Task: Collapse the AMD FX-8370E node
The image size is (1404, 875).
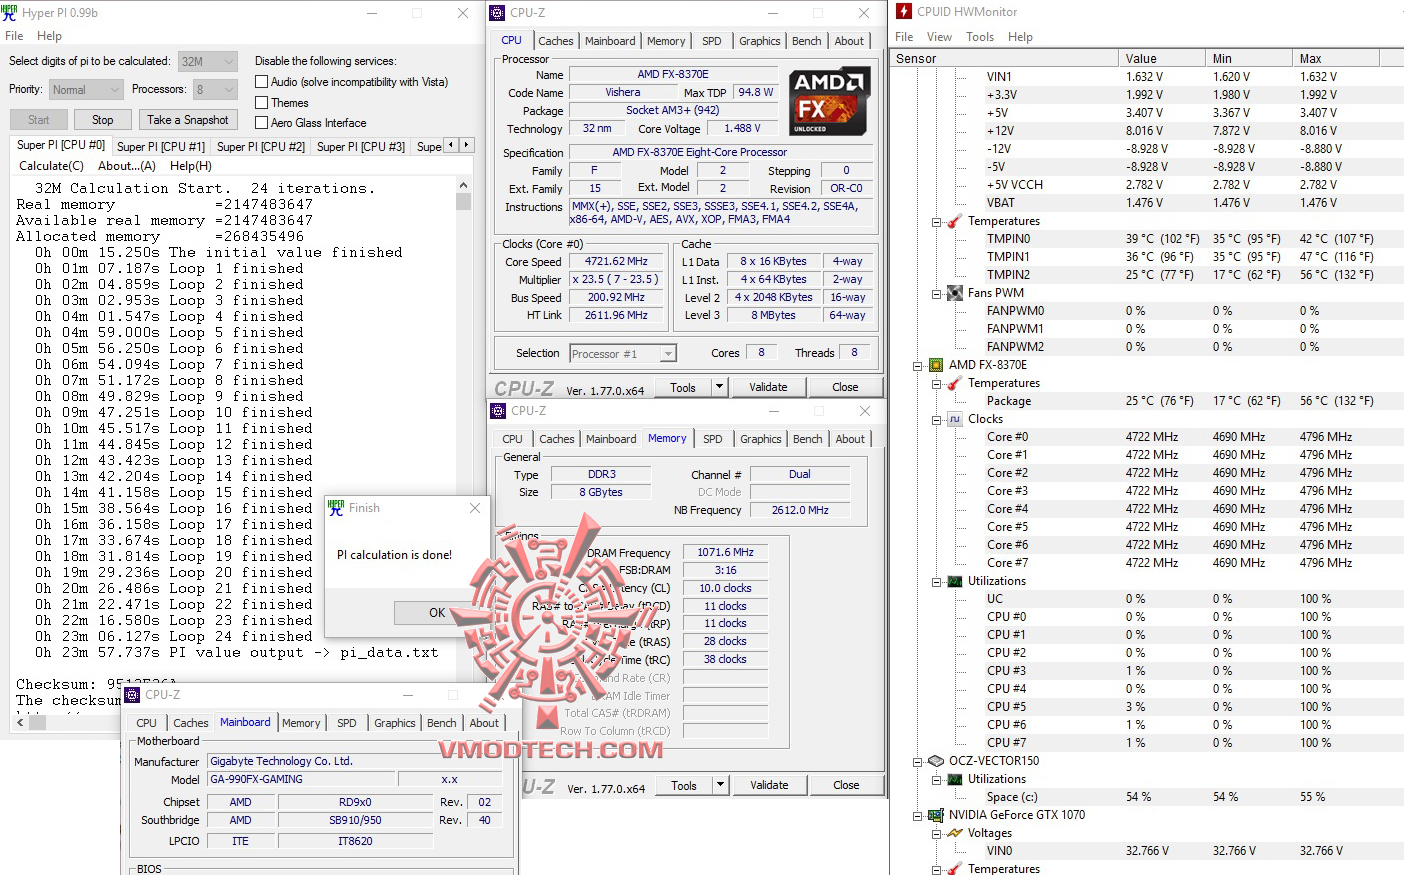Action: click(x=918, y=366)
